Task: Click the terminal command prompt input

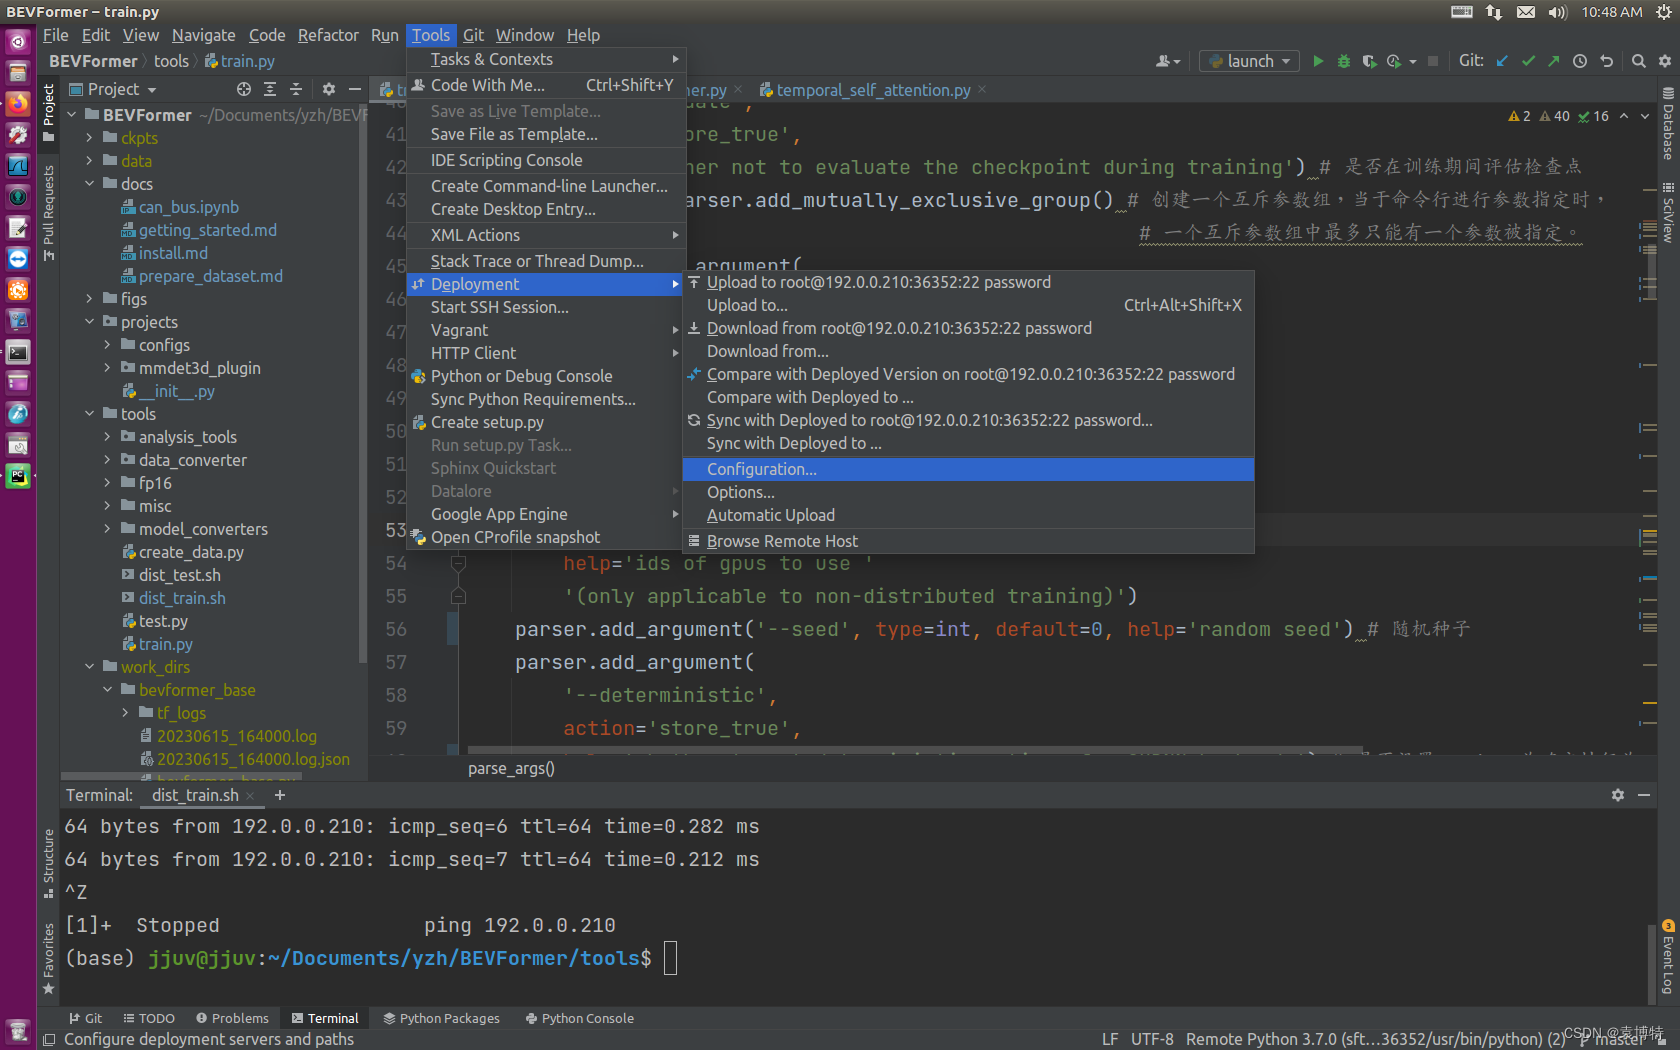Action: [670, 958]
